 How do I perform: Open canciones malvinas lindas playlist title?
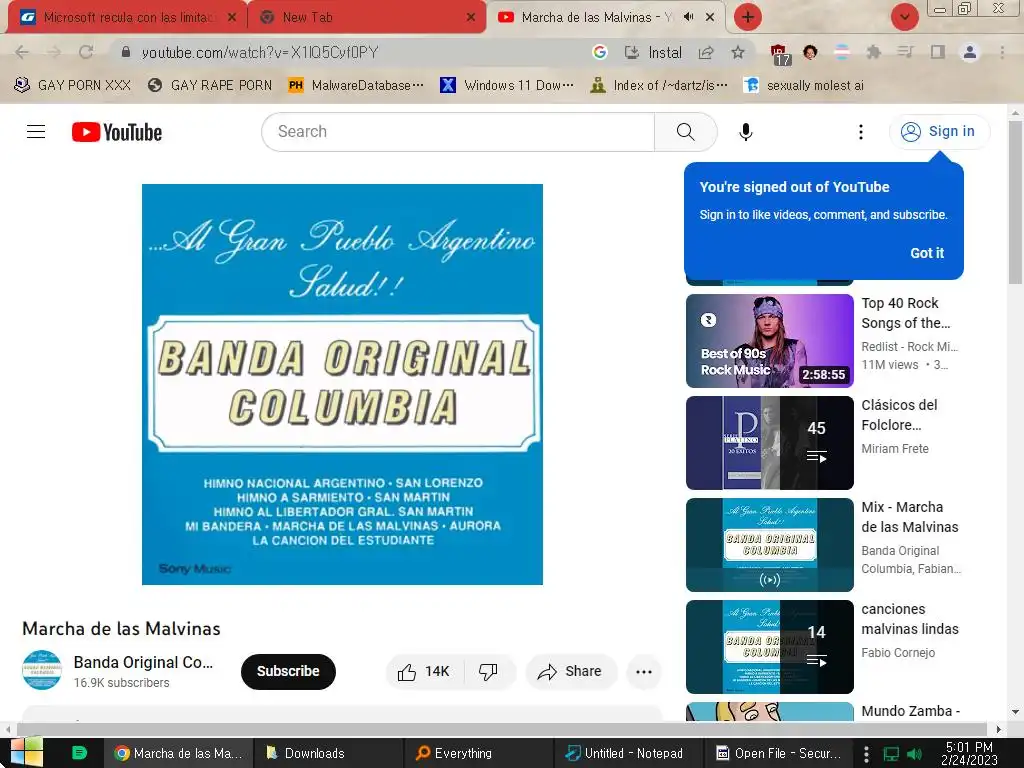pos(910,618)
